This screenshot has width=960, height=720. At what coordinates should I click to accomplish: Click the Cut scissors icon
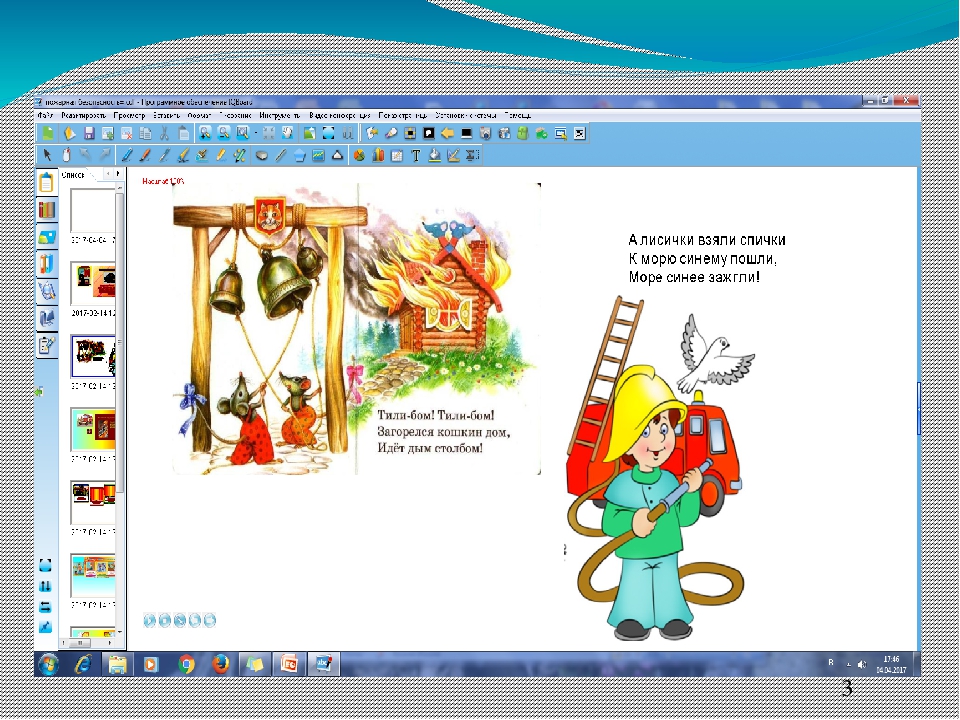[164, 133]
